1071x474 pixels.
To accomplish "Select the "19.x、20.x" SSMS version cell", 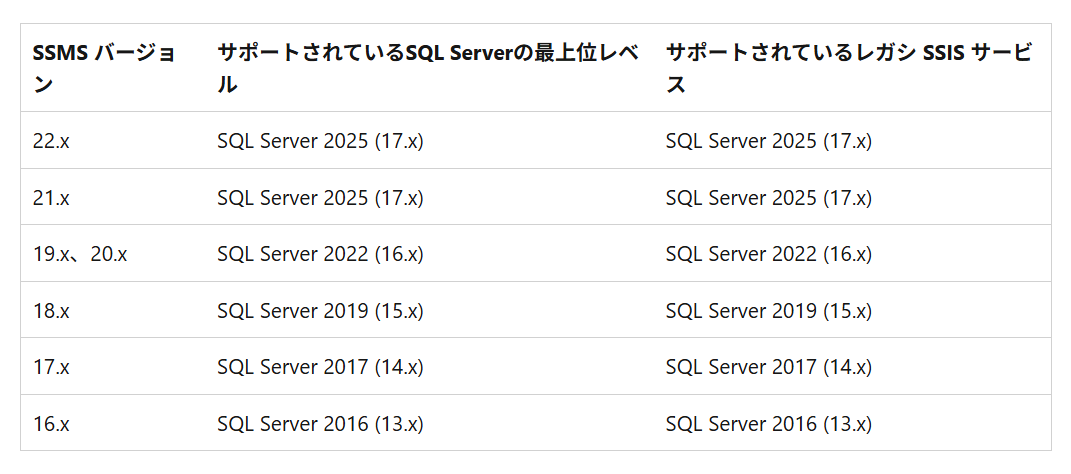I will [x=80, y=254].
